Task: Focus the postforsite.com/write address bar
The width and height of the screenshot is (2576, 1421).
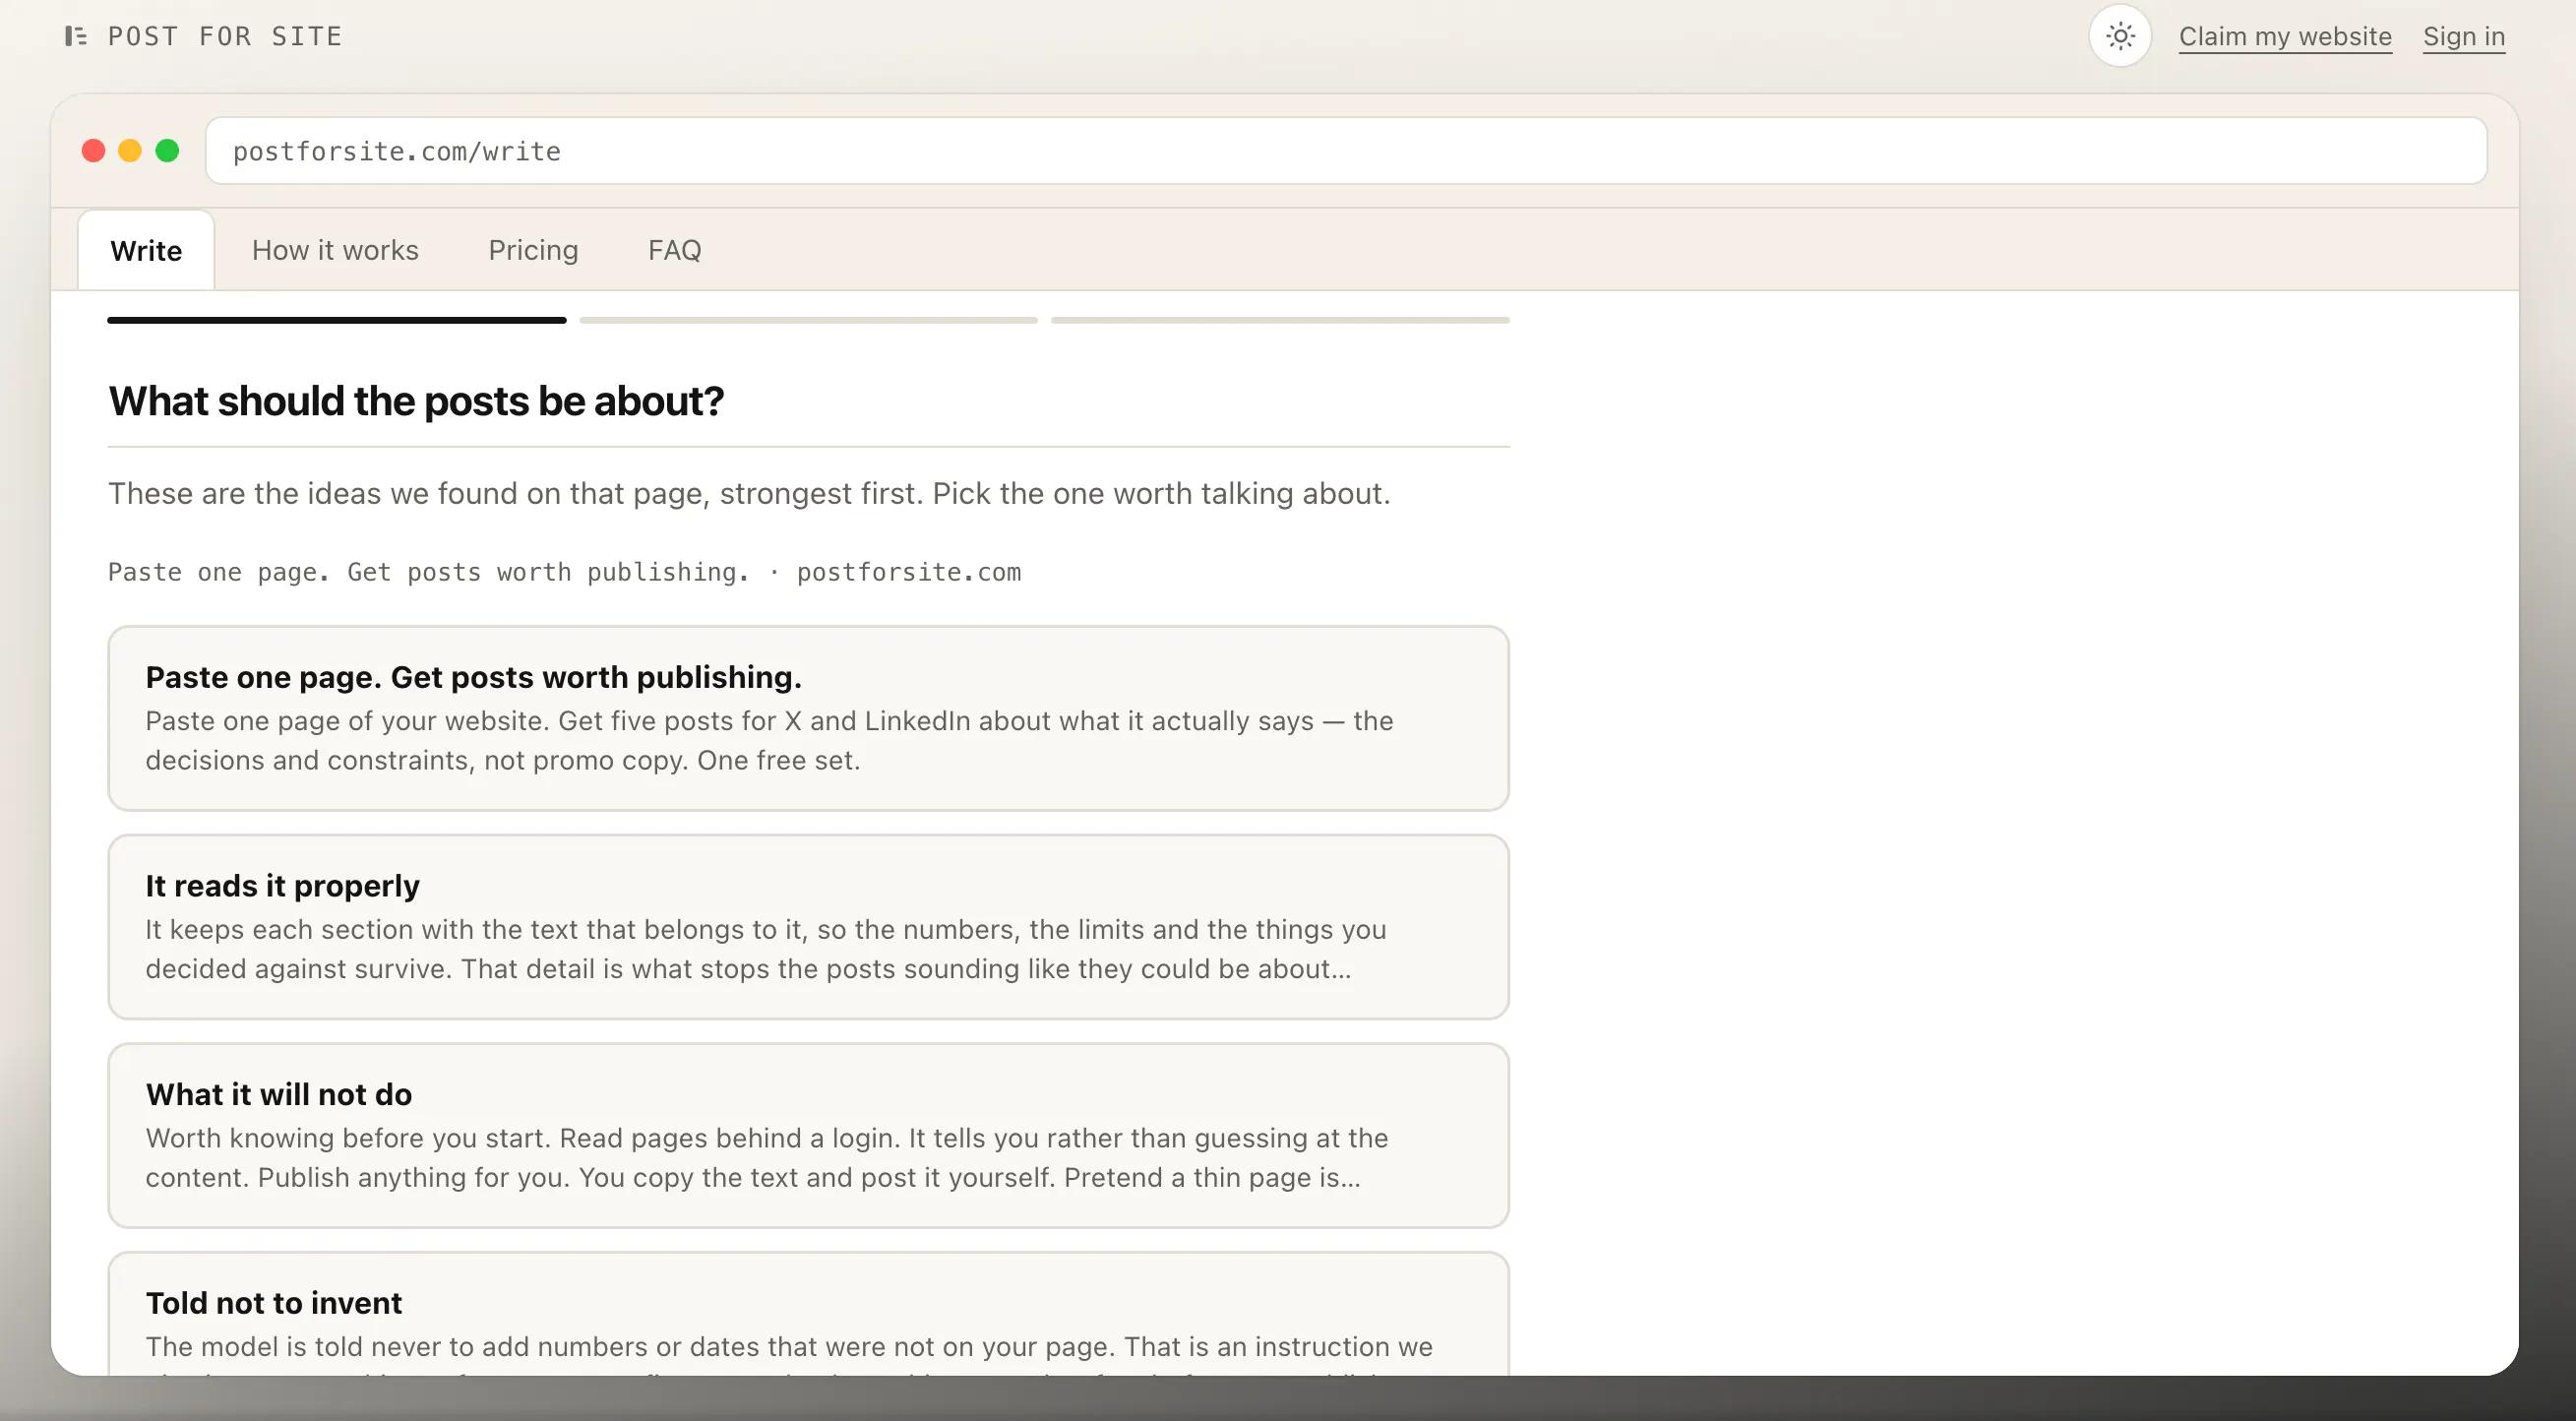Action: point(1346,151)
